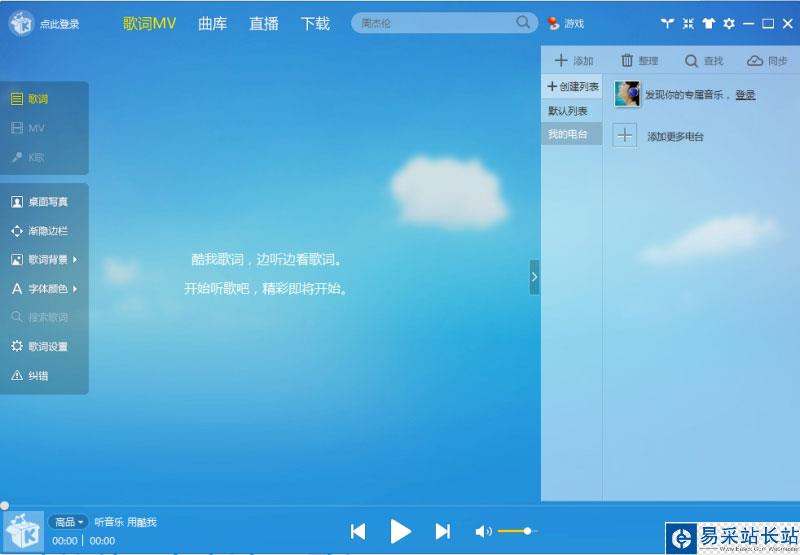800x555 pixels.
Task: Click the Y-shaped icon in title bar
Action: [667, 23]
